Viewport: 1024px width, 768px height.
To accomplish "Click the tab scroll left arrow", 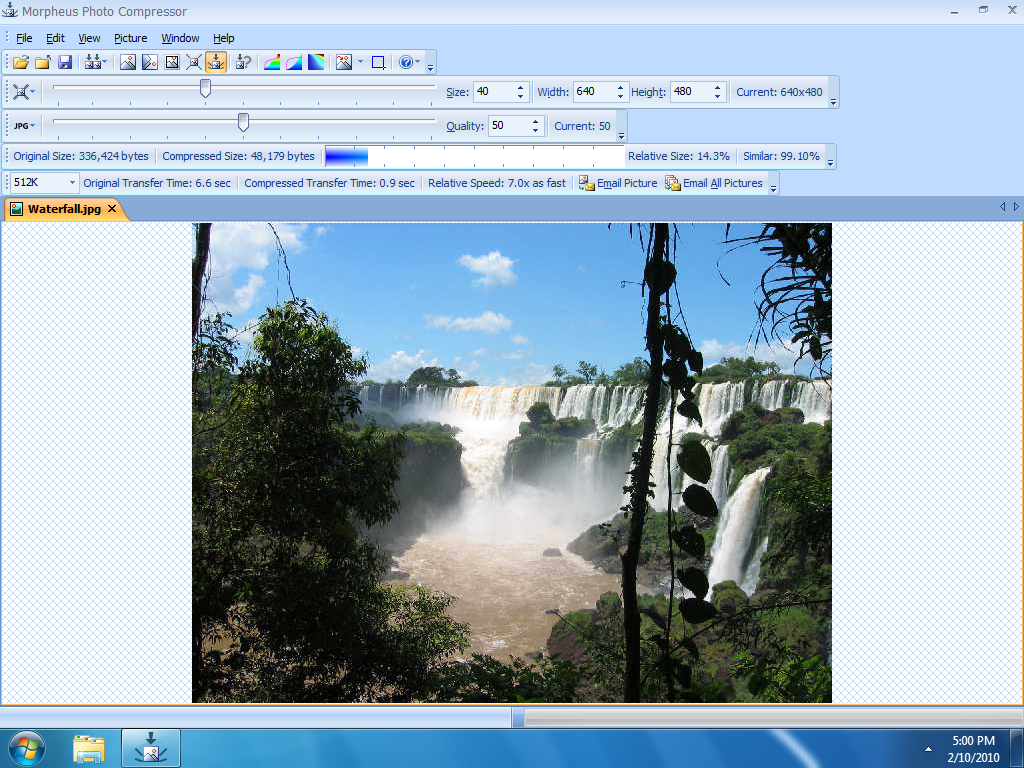I will coord(1002,206).
